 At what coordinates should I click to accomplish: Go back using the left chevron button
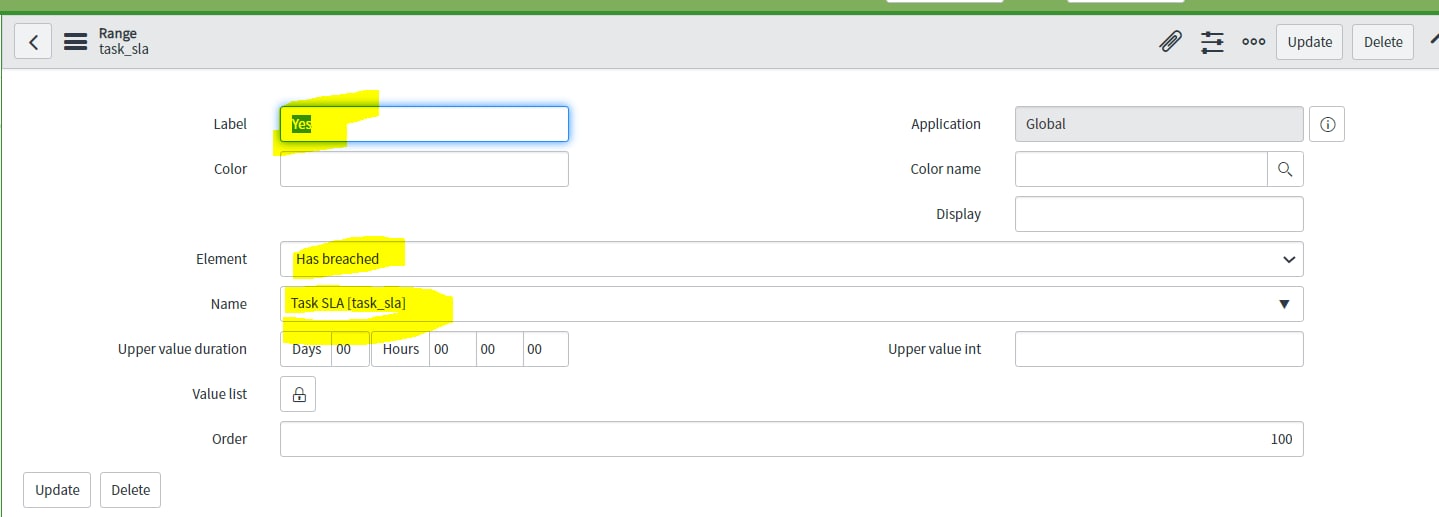pos(33,42)
